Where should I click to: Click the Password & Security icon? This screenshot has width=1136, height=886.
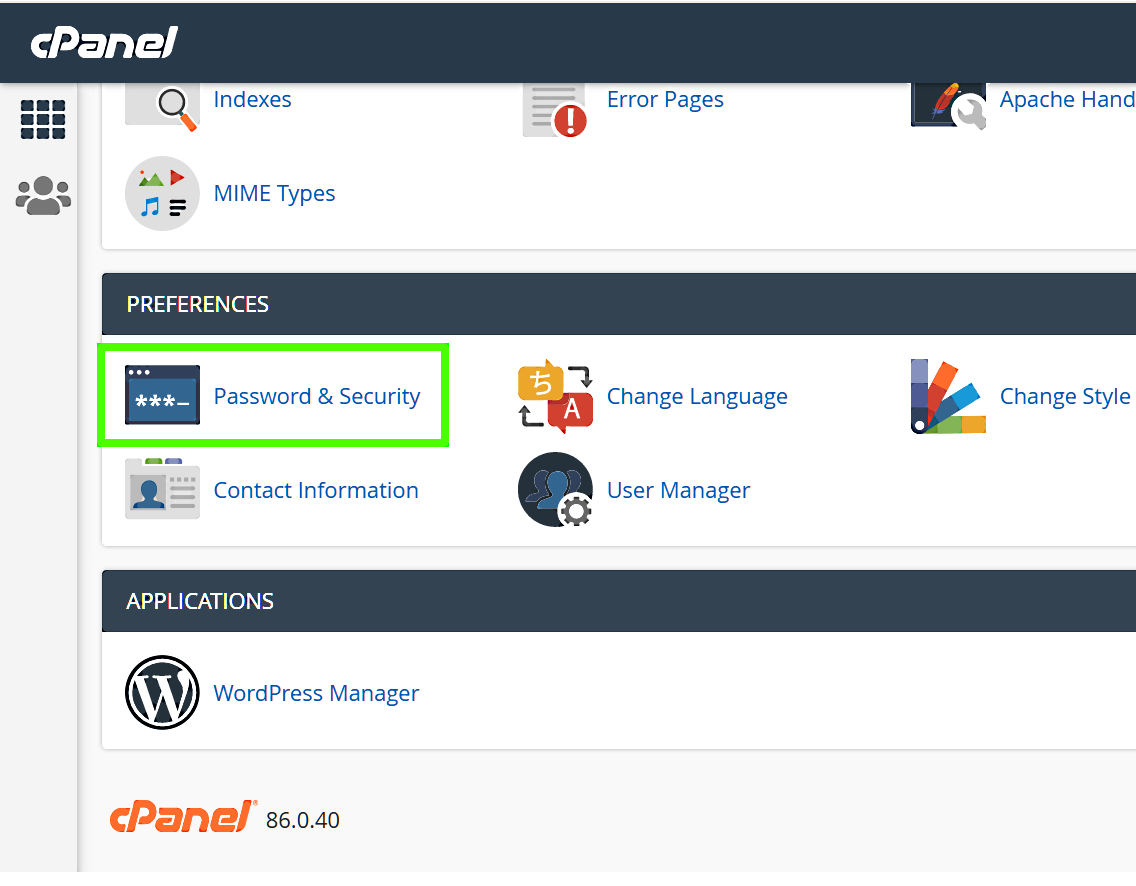click(x=162, y=396)
